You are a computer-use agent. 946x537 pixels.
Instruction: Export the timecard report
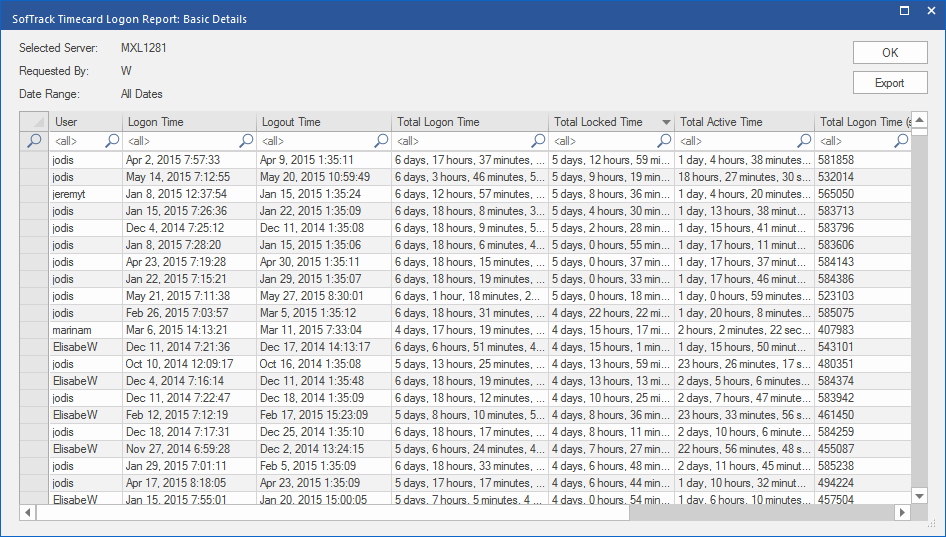[889, 83]
